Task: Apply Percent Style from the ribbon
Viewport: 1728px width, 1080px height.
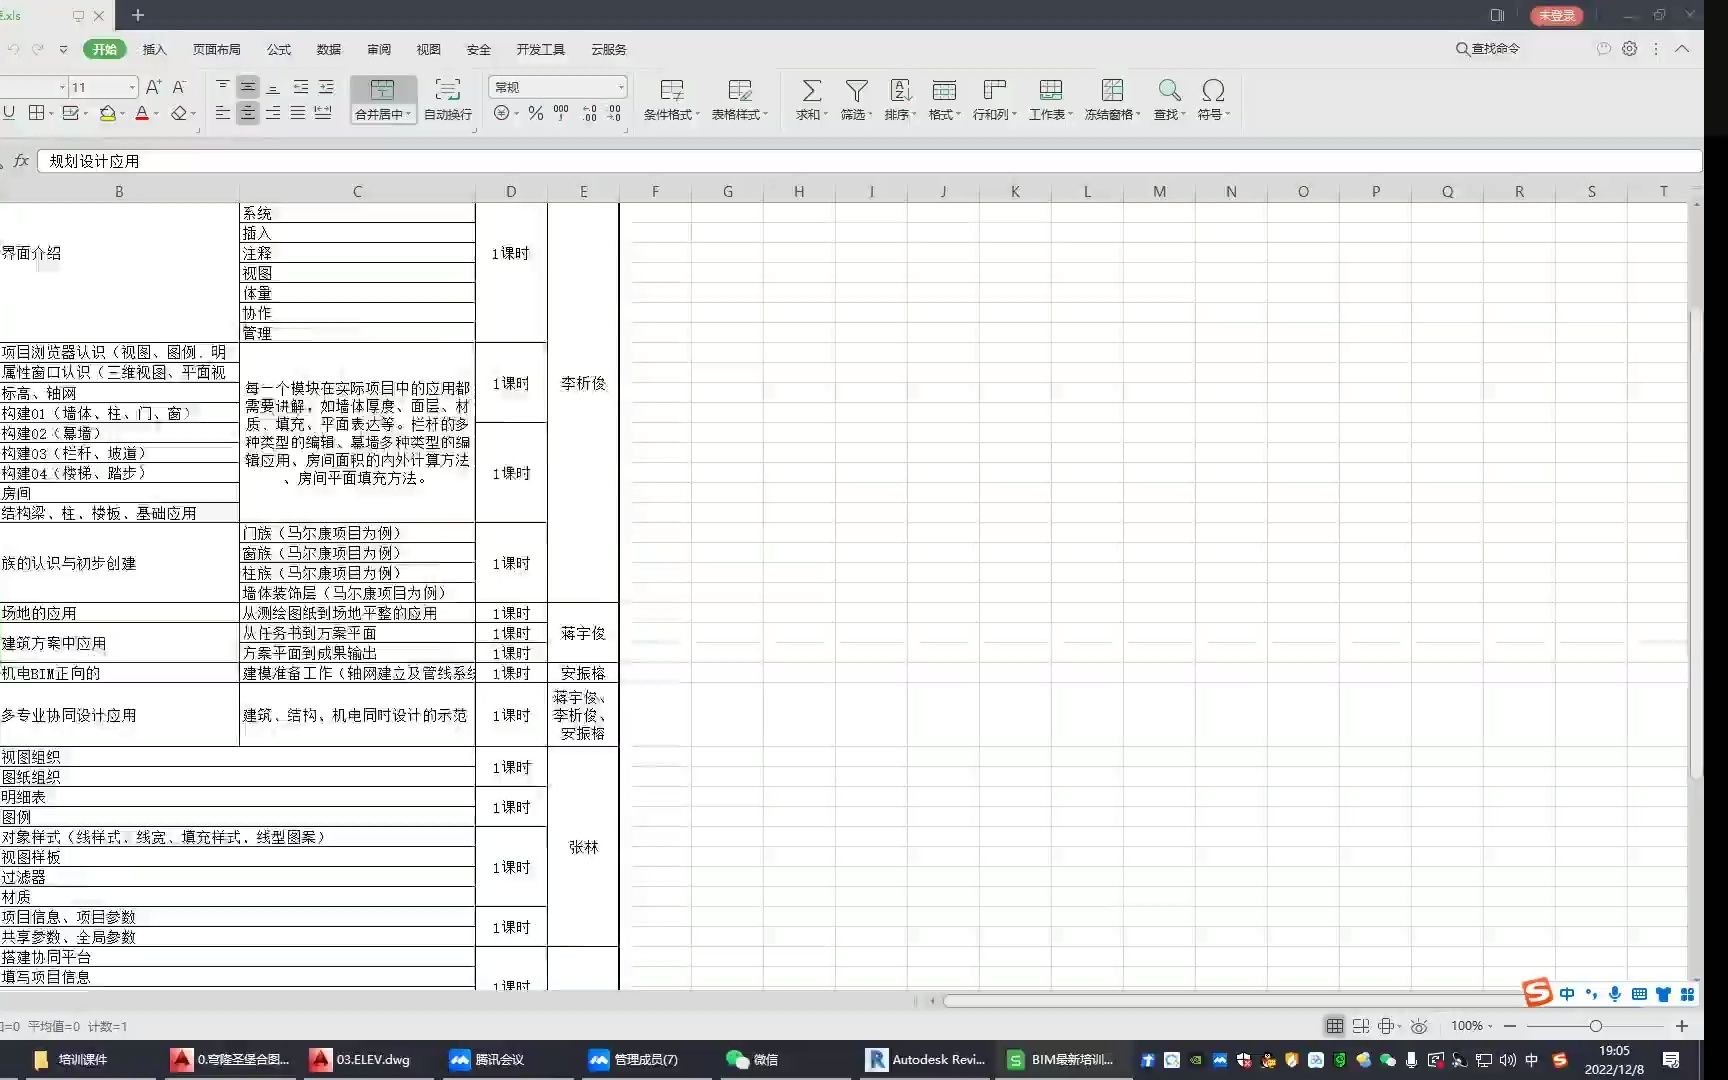Action: [x=535, y=113]
